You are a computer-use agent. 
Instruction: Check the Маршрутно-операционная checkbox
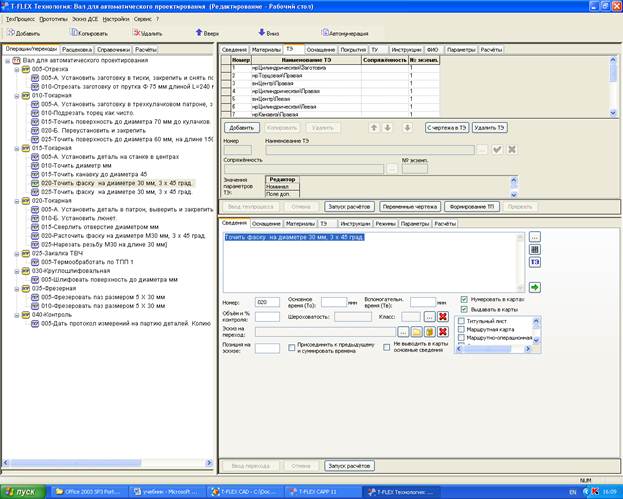(461, 338)
